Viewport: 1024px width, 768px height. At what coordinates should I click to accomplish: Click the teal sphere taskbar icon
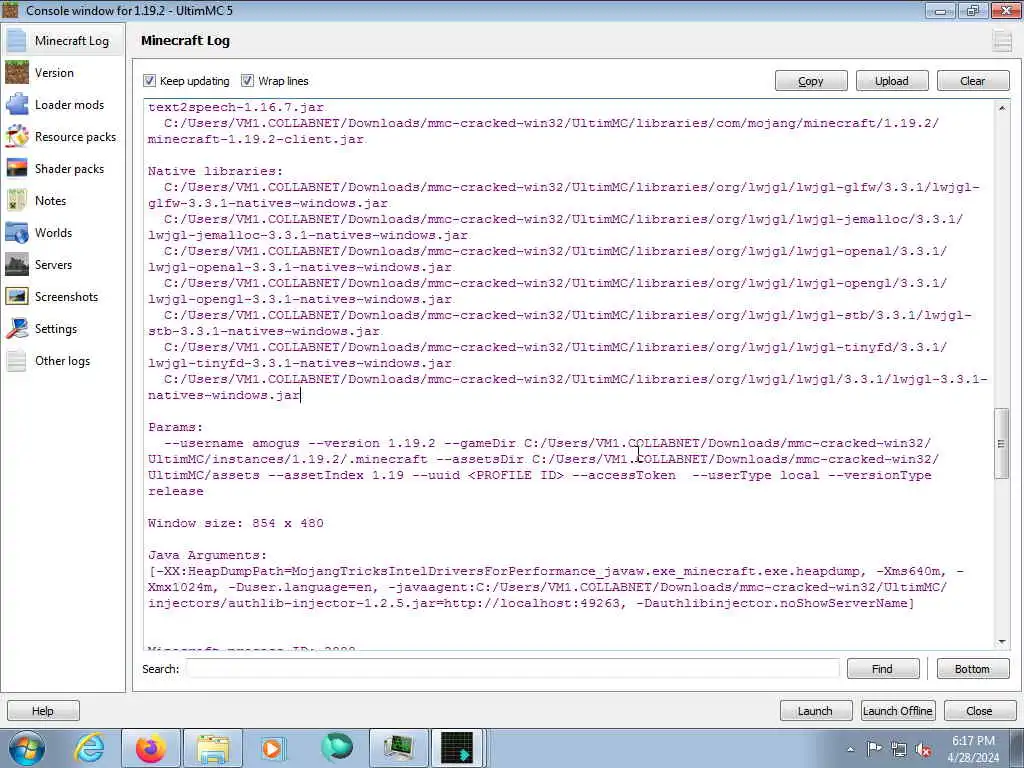click(336, 748)
